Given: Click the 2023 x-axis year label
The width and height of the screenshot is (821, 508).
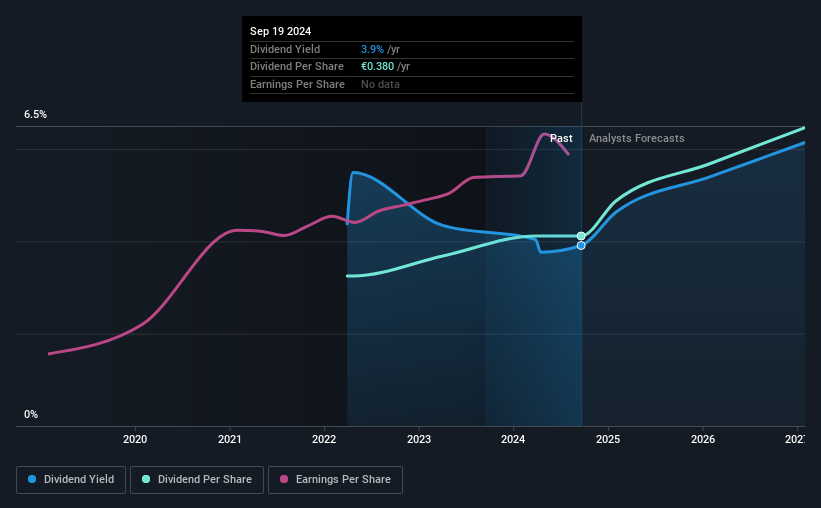Looking at the screenshot, I should (419, 439).
